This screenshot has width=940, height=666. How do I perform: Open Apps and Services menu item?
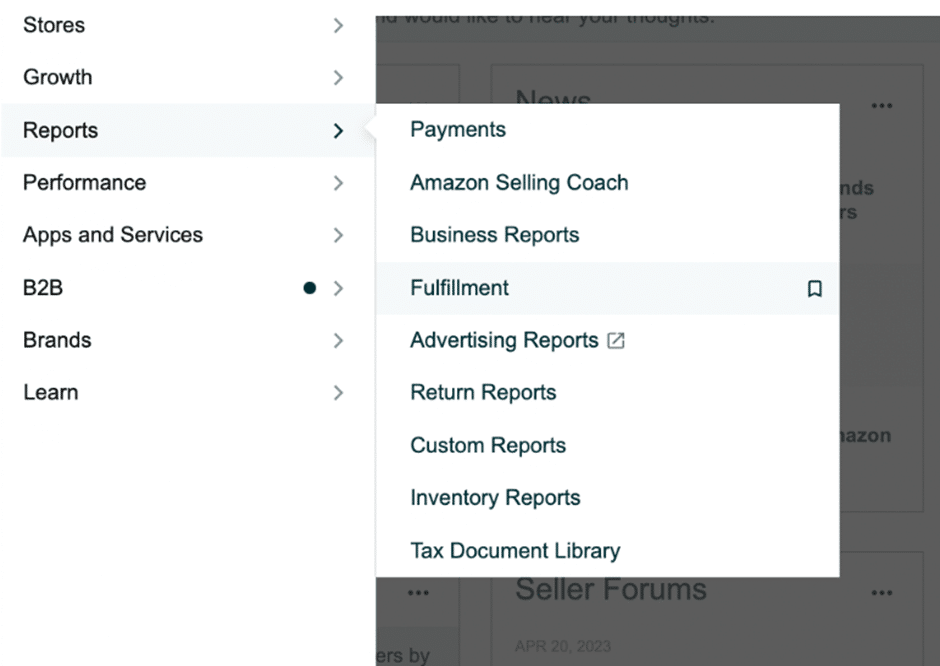188,235
